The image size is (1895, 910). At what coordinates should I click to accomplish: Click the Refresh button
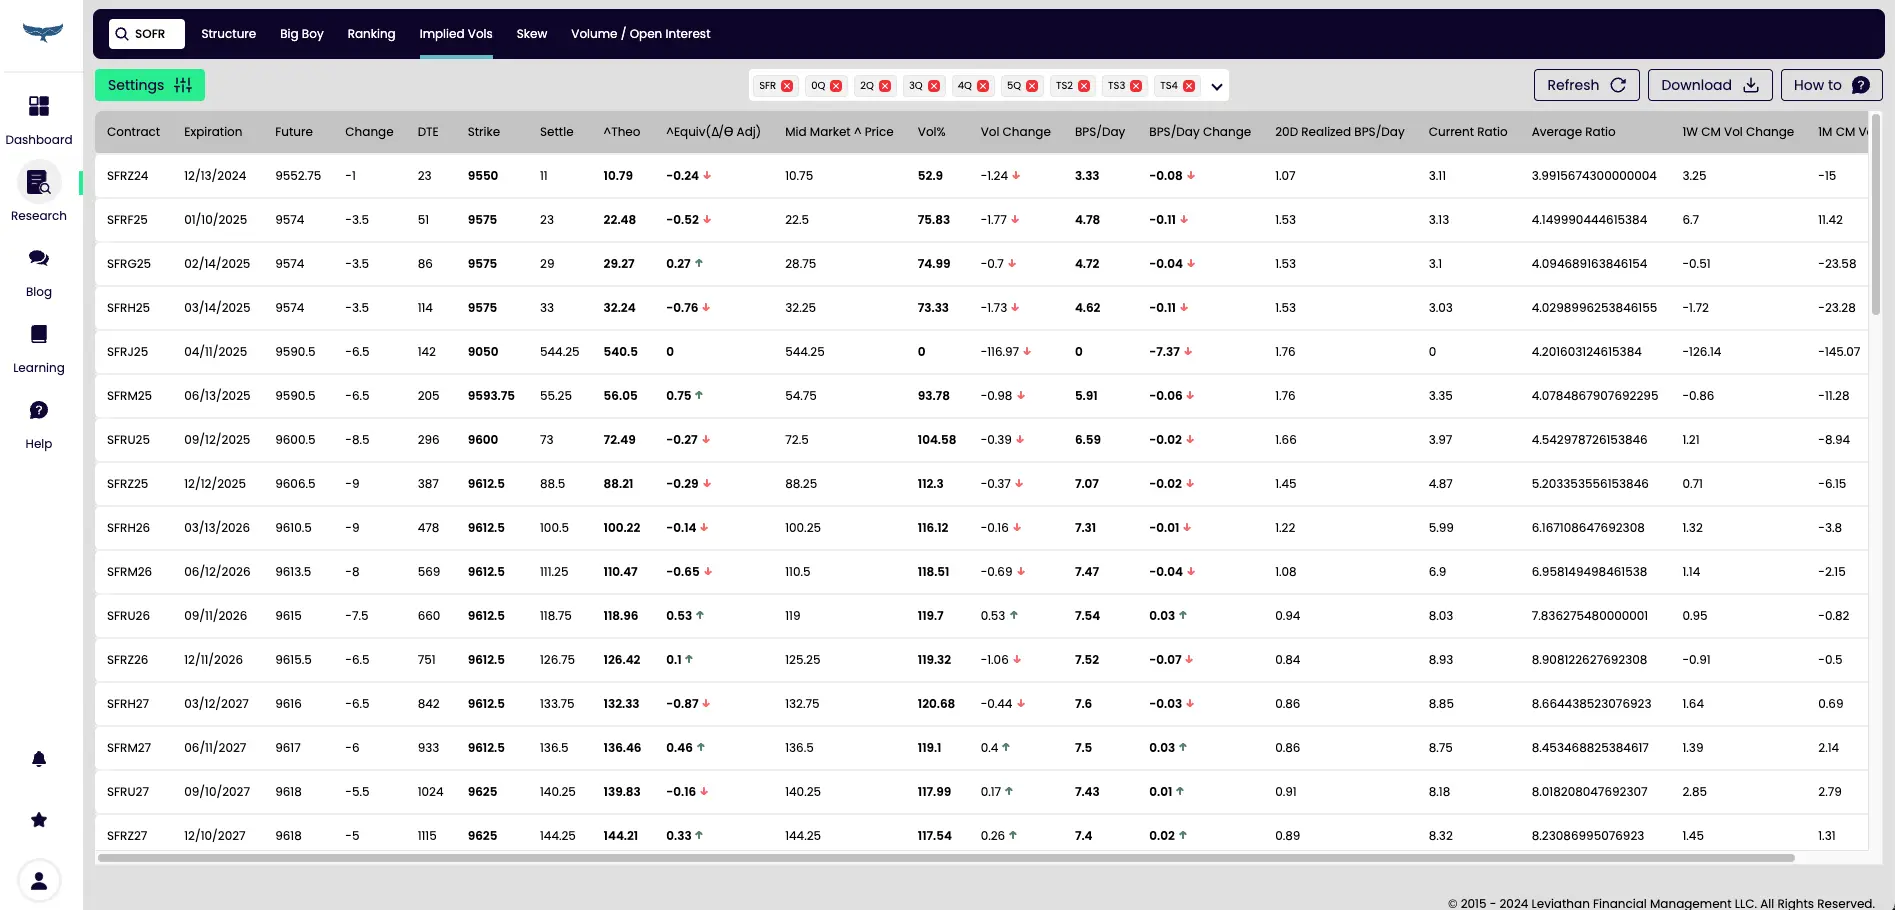tap(1586, 85)
